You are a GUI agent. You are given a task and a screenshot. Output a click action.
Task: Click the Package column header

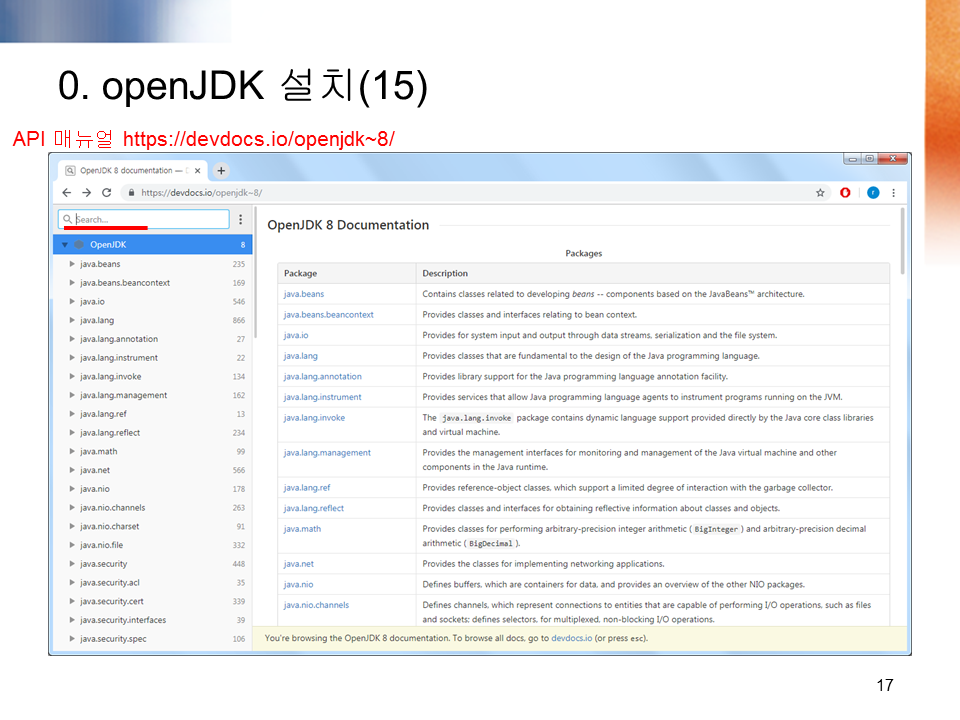[x=347, y=274]
